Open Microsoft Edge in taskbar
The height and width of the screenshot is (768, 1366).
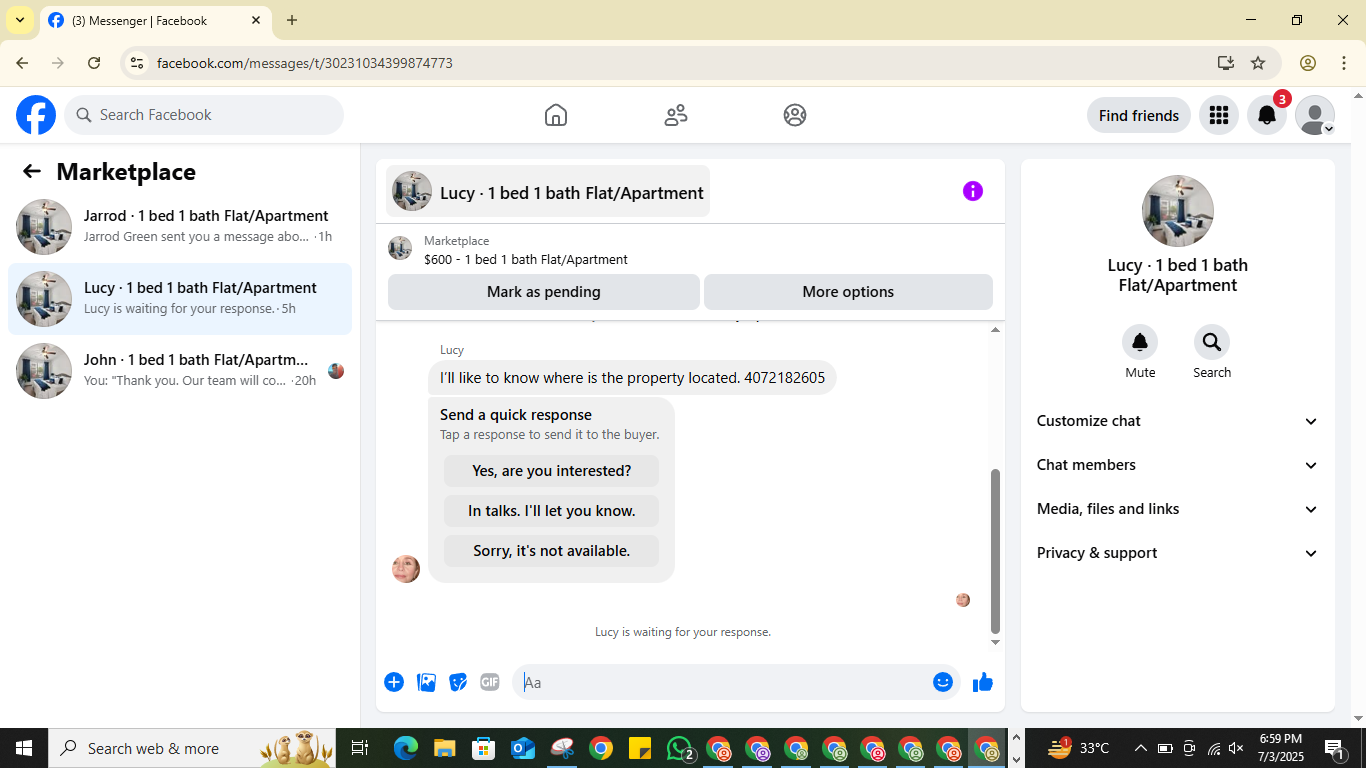[406, 748]
